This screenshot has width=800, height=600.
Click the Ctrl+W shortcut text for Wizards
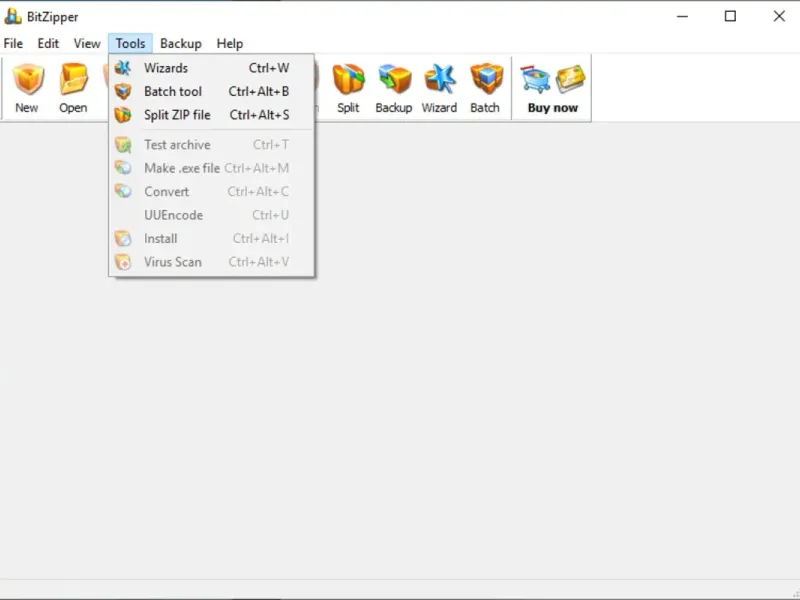click(269, 68)
